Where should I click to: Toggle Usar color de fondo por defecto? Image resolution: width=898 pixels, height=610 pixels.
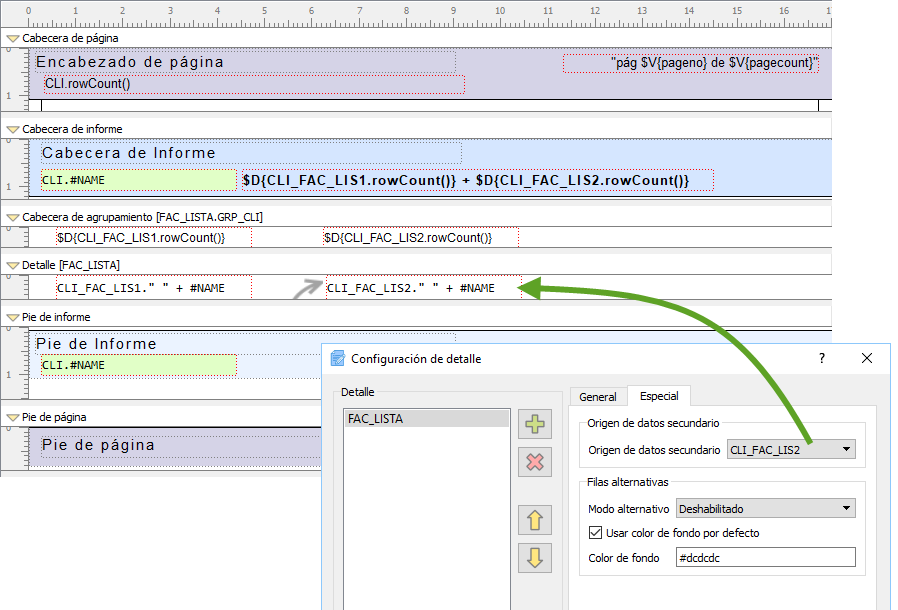[x=596, y=533]
